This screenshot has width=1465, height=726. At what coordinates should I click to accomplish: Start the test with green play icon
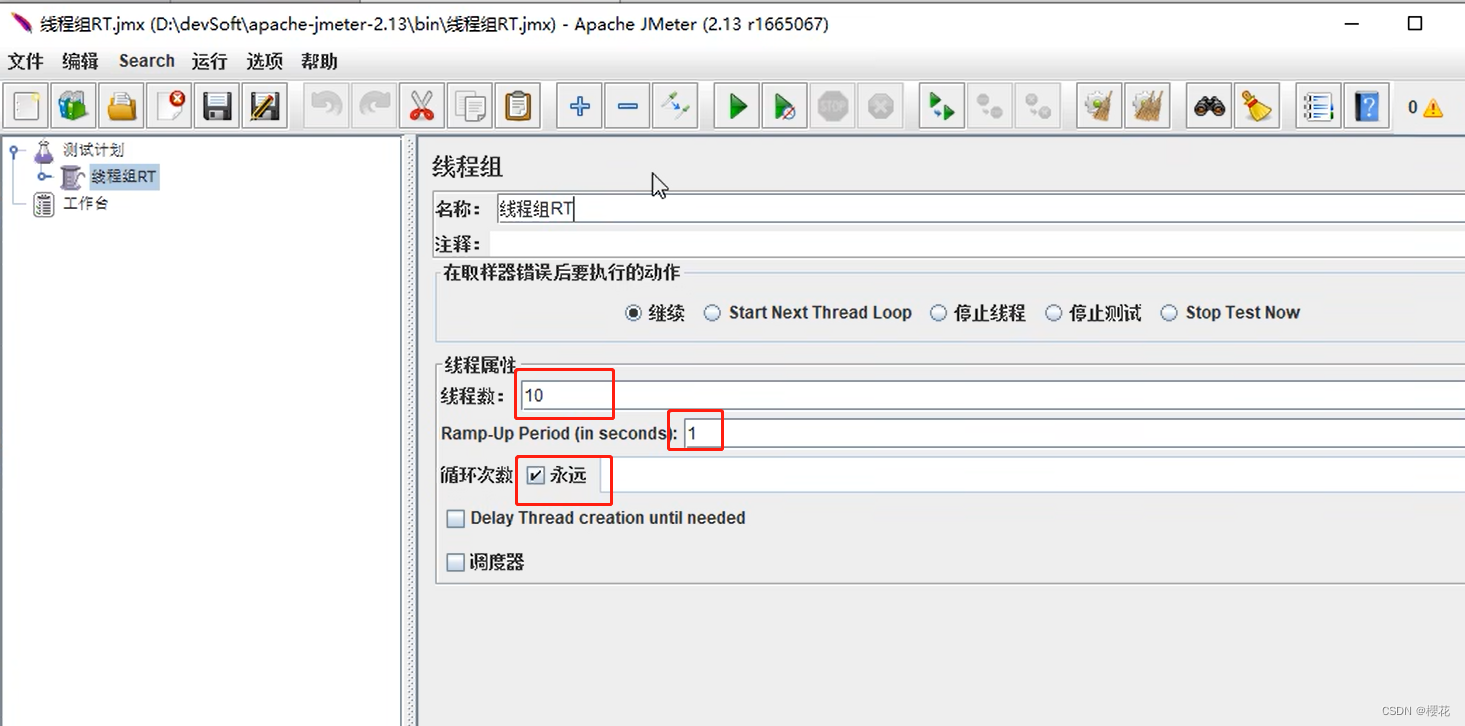pyautogui.click(x=737, y=105)
